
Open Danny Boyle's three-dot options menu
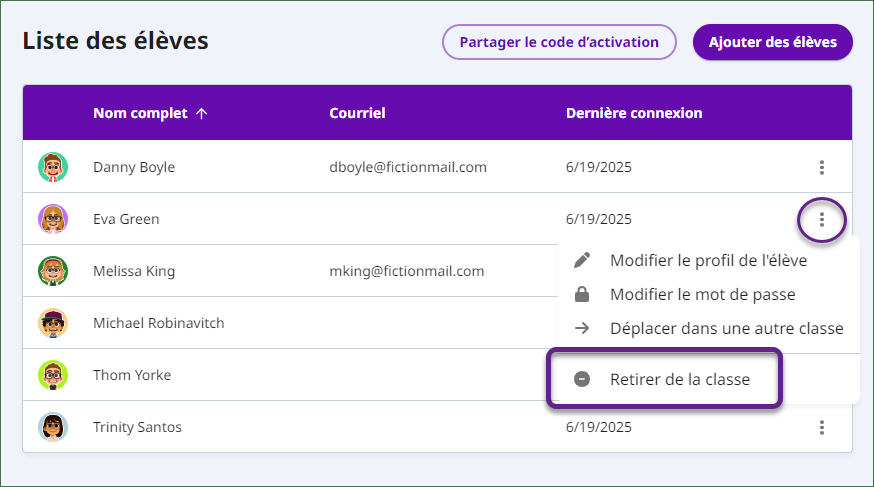pyautogui.click(x=822, y=167)
